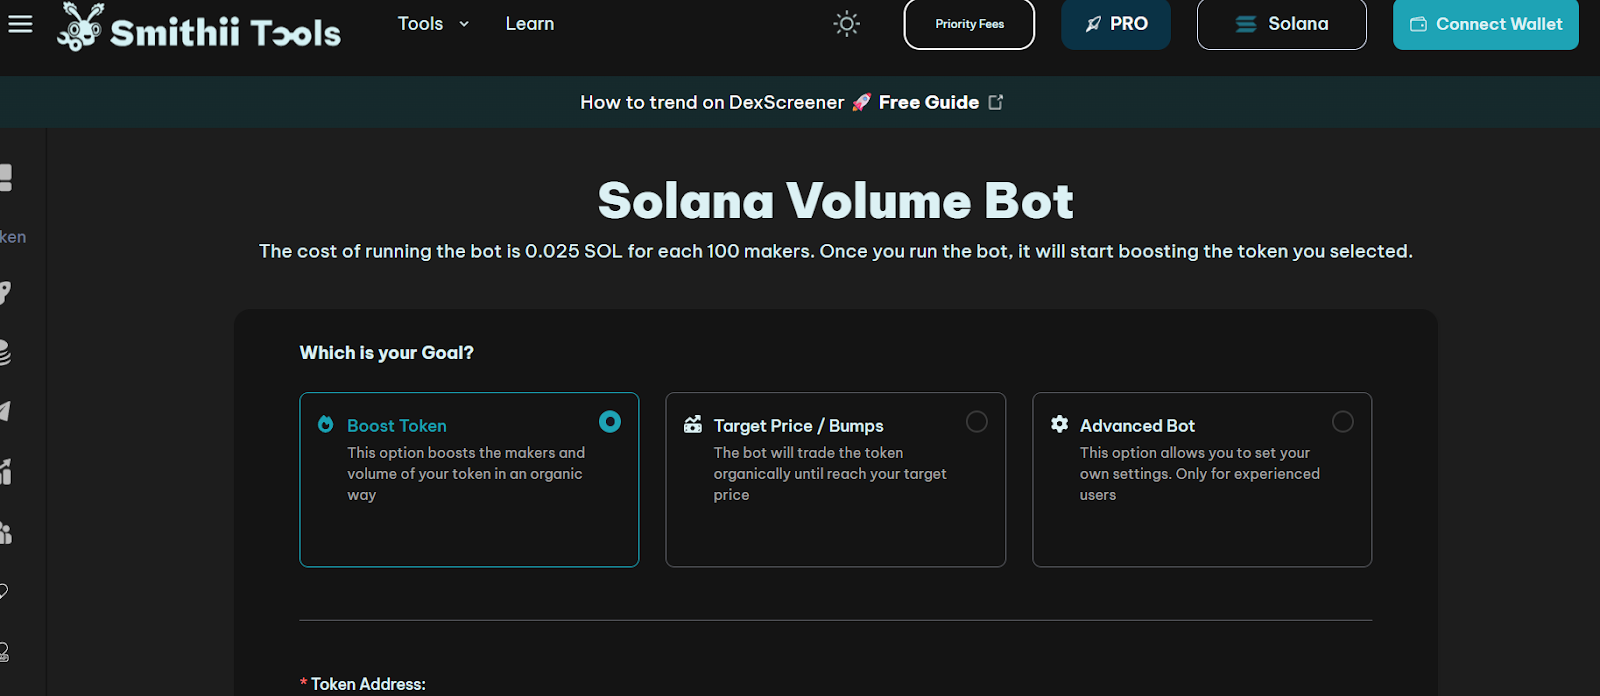The width and height of the screenshot is (1600, 696).
Task: Click the Priority Fees button
Action: [969, 24]
